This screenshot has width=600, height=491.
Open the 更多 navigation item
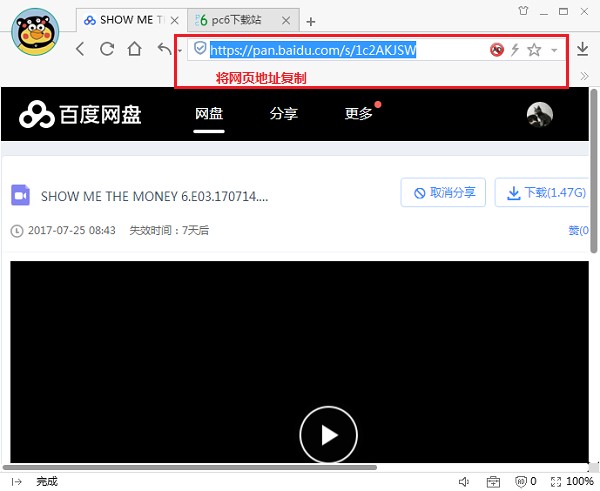[x=359, y=114]
